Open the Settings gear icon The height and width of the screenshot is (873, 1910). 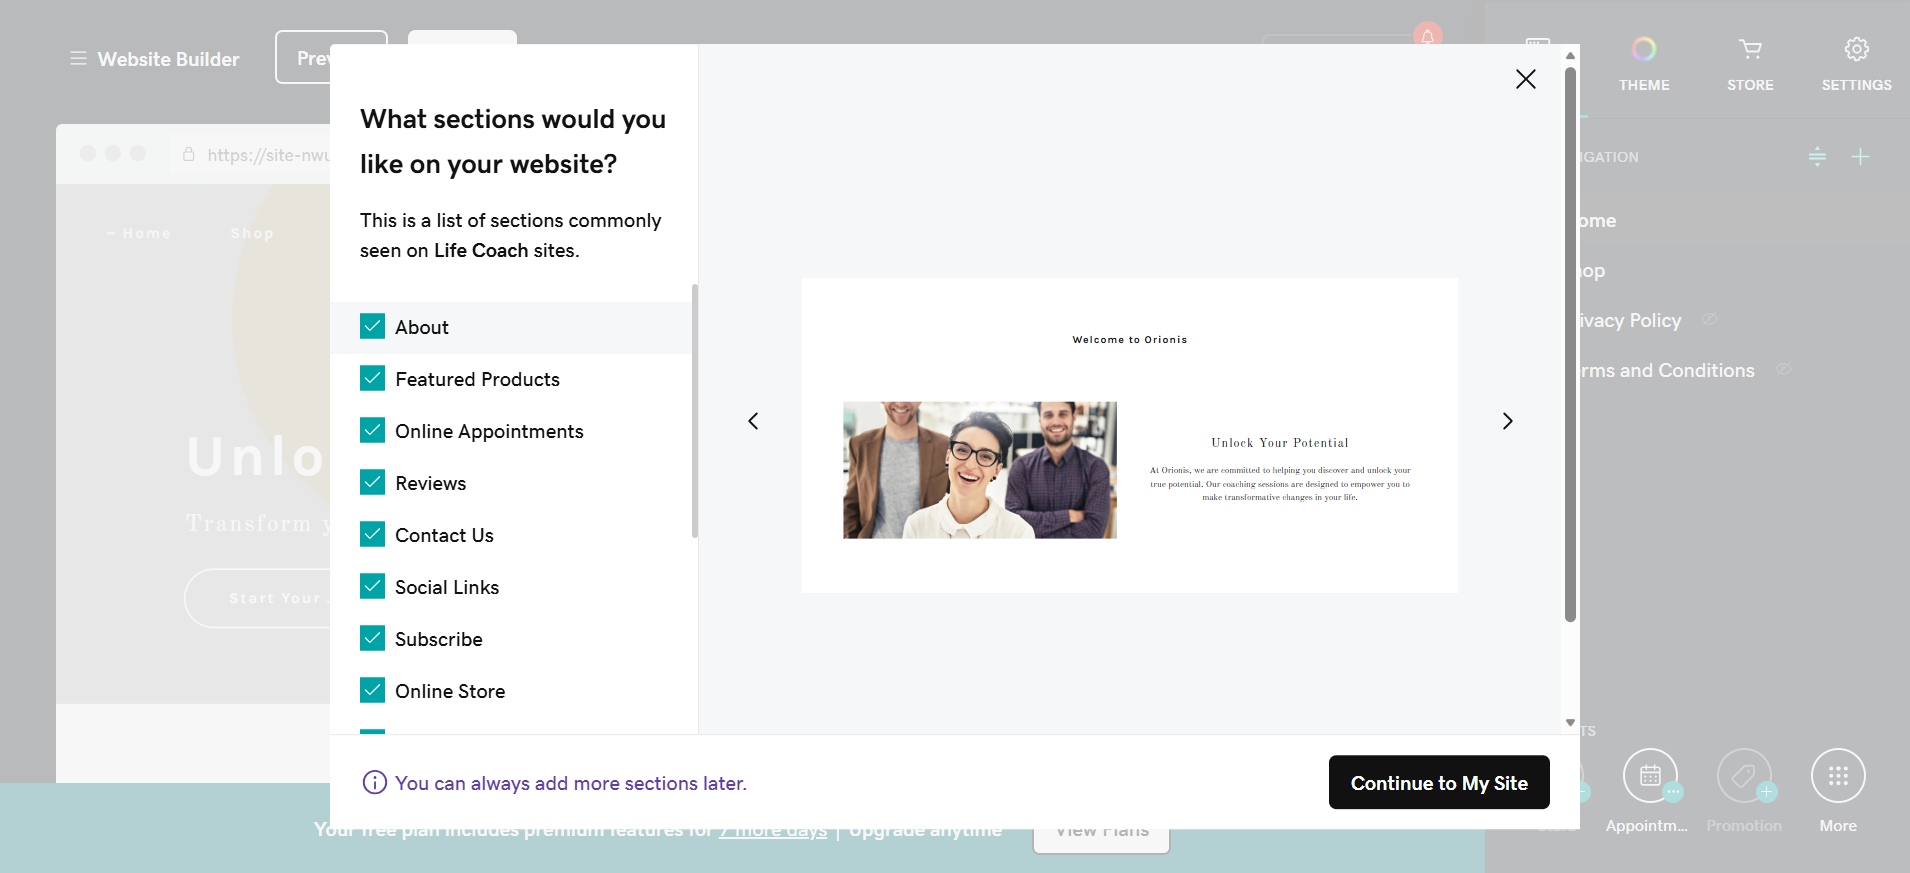click(x=1856, y=49)
